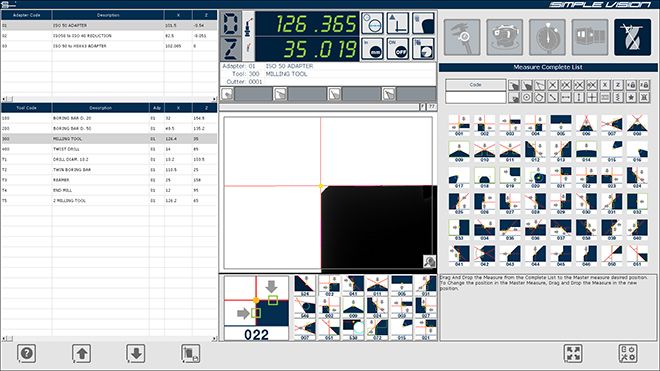Sort by the Code column header button
The height and width of the screenshot is (371, 660).
click(x=476, y=85)
